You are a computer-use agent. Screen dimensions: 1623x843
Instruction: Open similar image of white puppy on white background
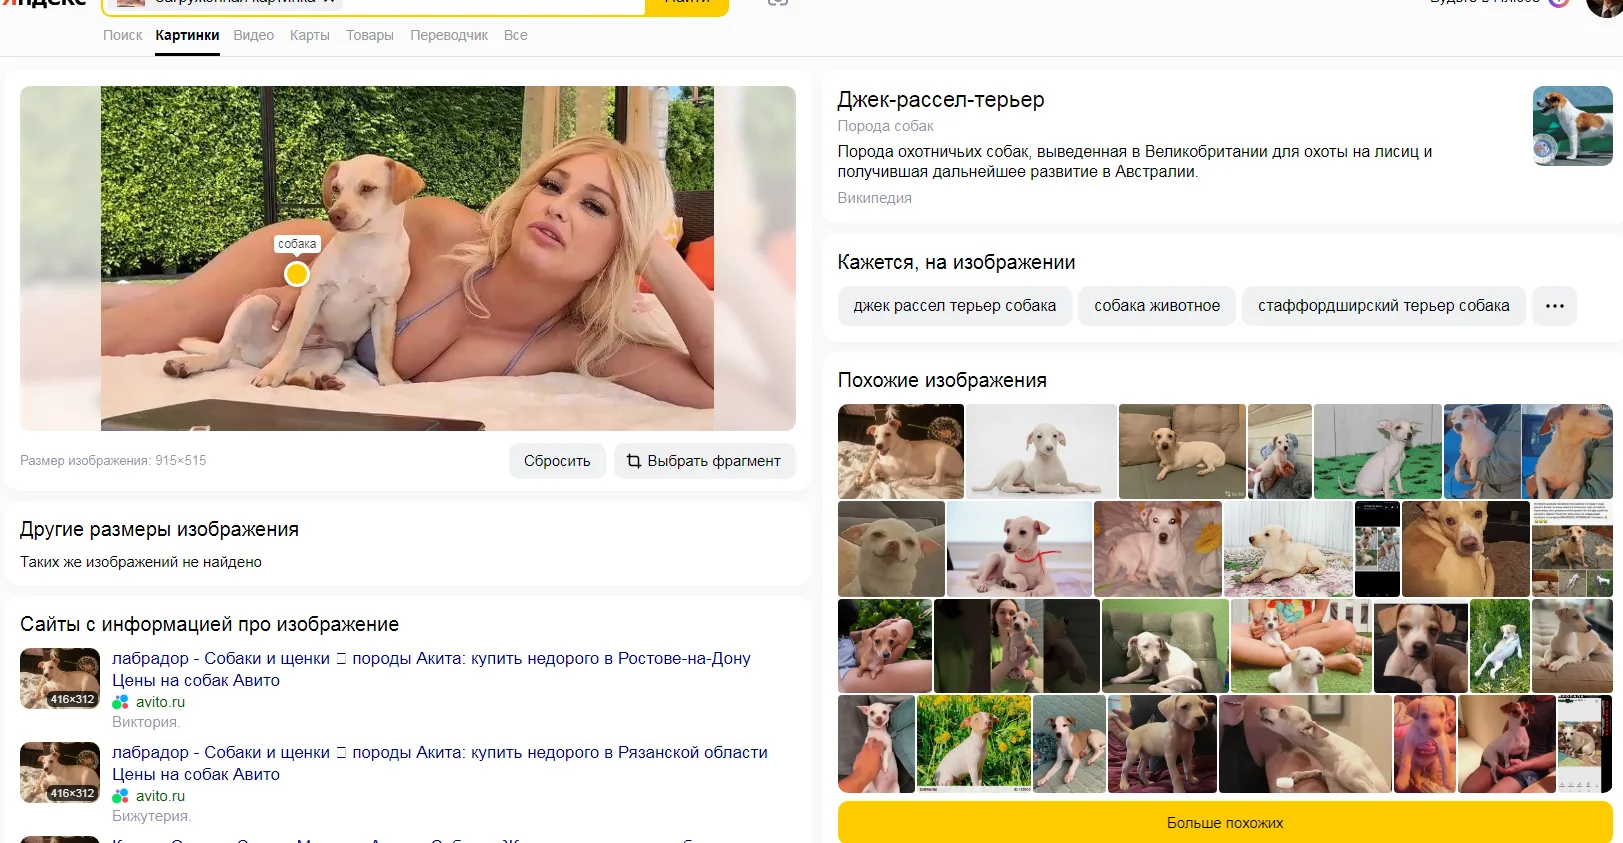pyautogui.click(x=1041, y=451)
